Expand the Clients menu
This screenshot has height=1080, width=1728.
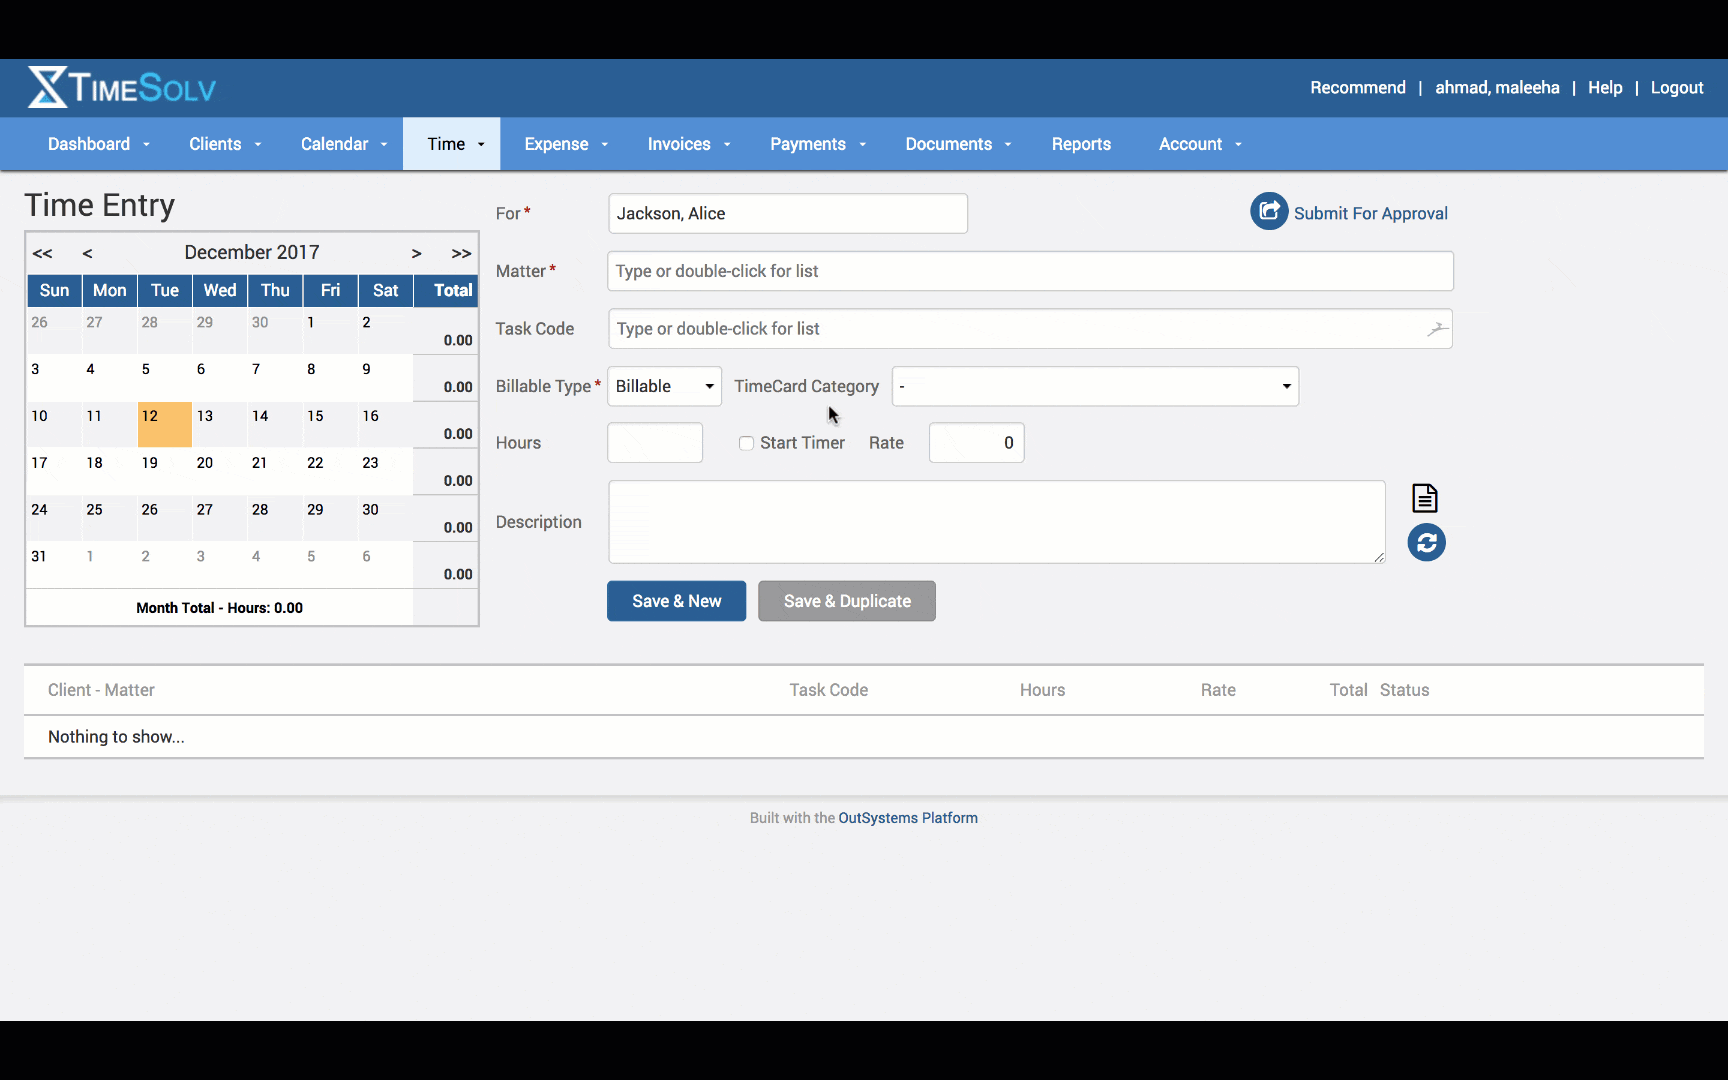[225, 144]
